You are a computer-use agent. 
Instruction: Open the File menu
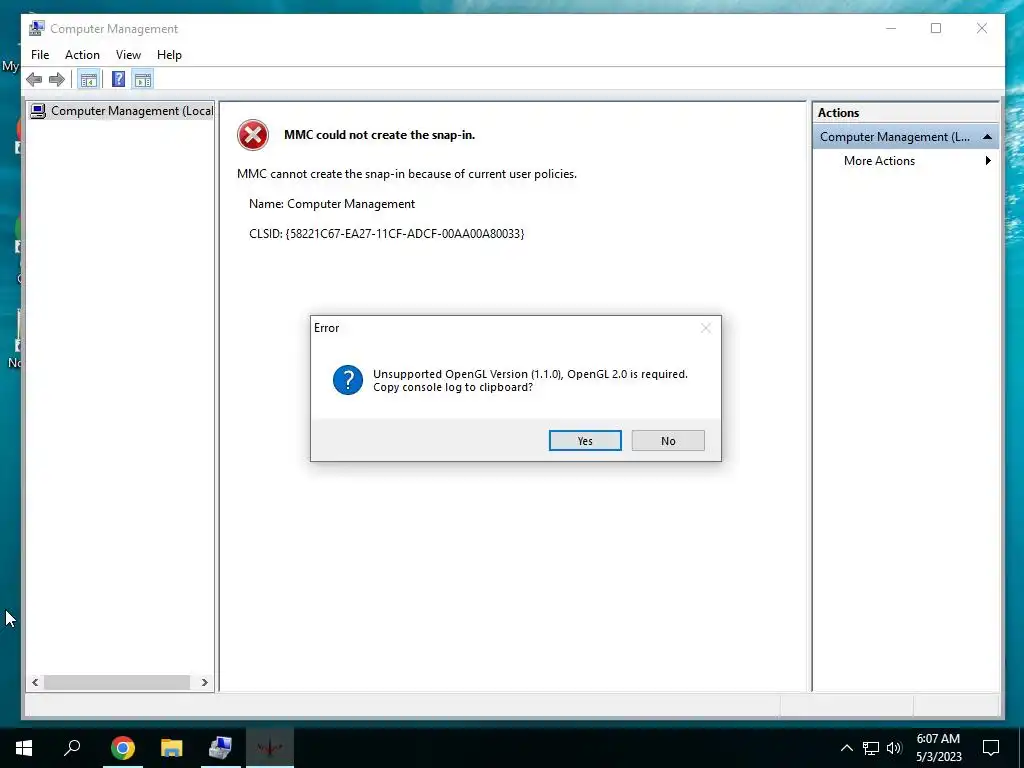40,55
